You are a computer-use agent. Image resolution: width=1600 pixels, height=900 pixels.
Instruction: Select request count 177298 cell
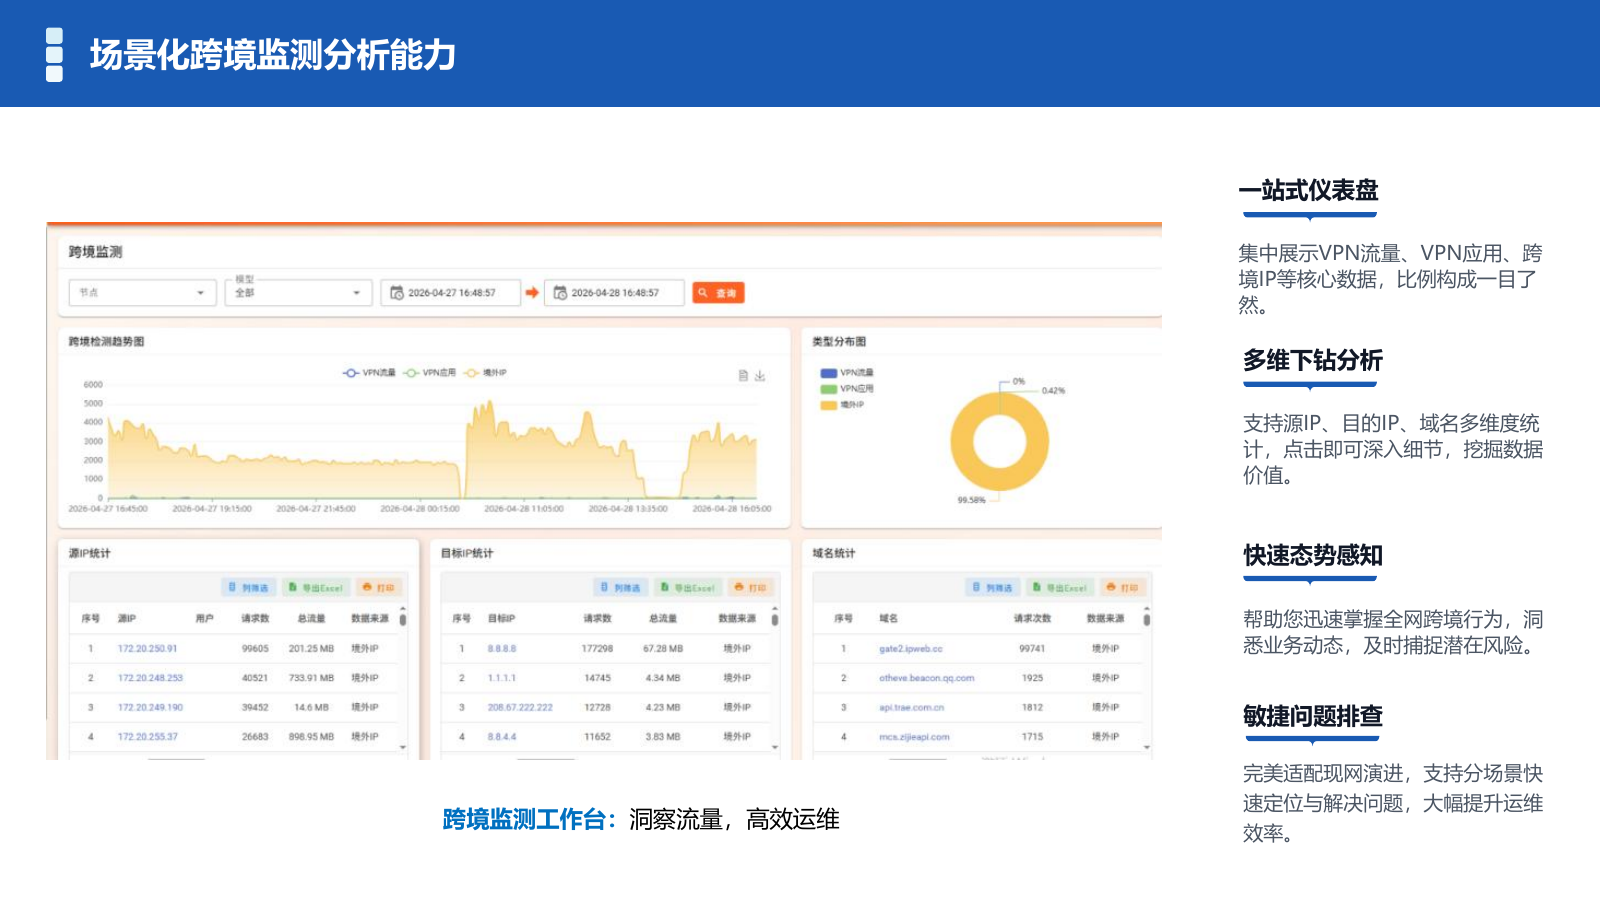pyautogui.click(x=597, y=649)
